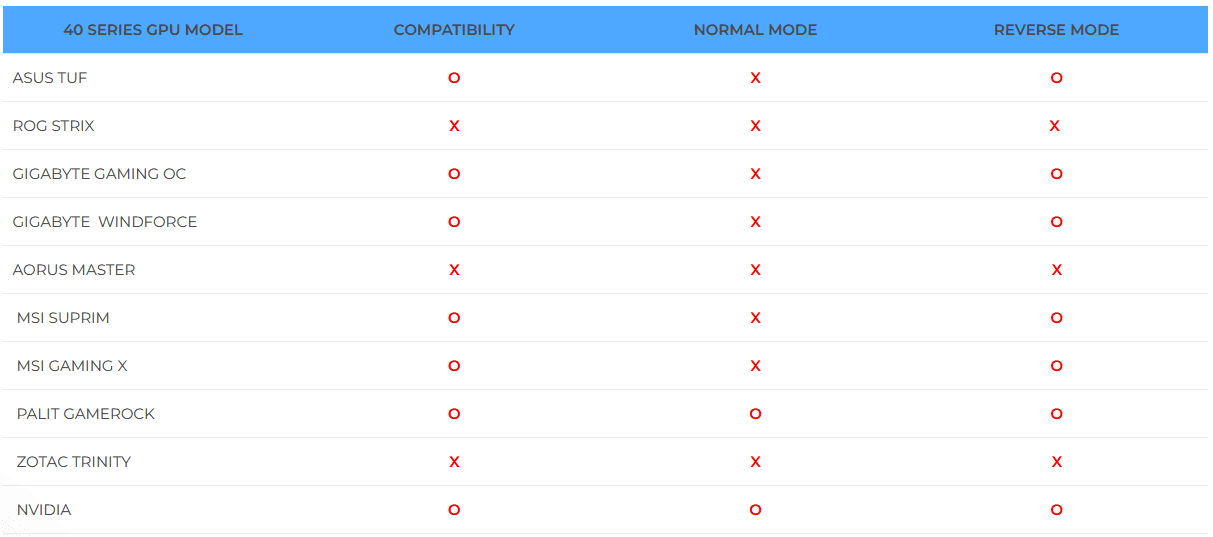Click the AORUS MASTER reverse mode X mark
Screen dimensions: 1213x537
coord(1056,270)
